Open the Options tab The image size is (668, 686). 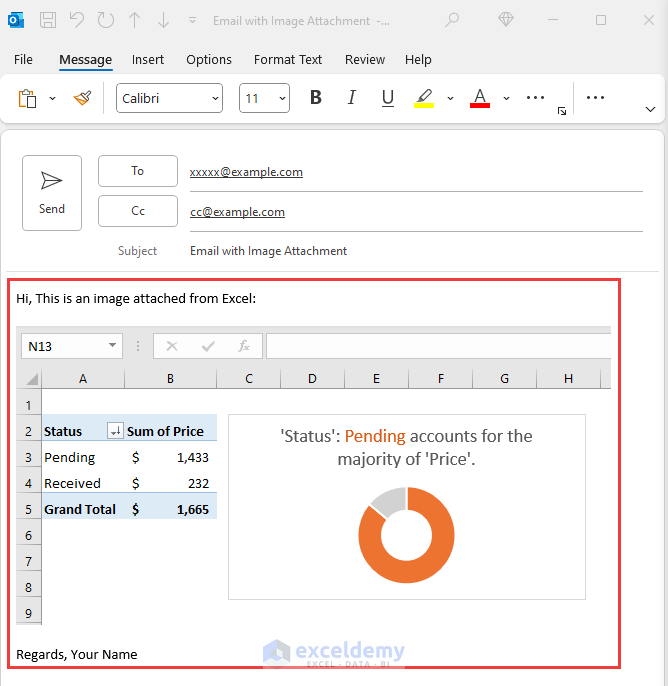(x=209, y=60)
